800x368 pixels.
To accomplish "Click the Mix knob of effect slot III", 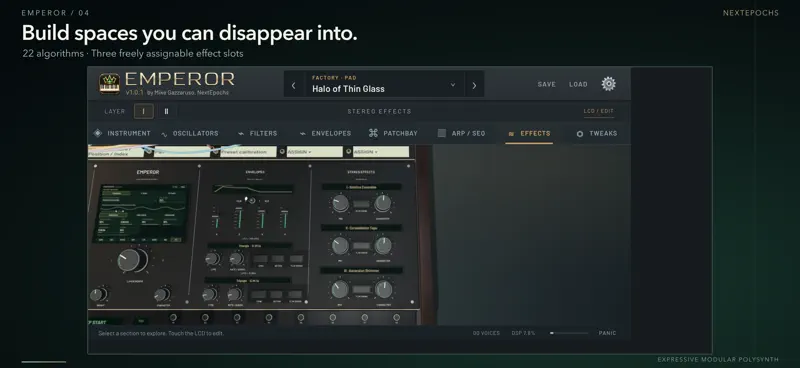I will (340, 289).
